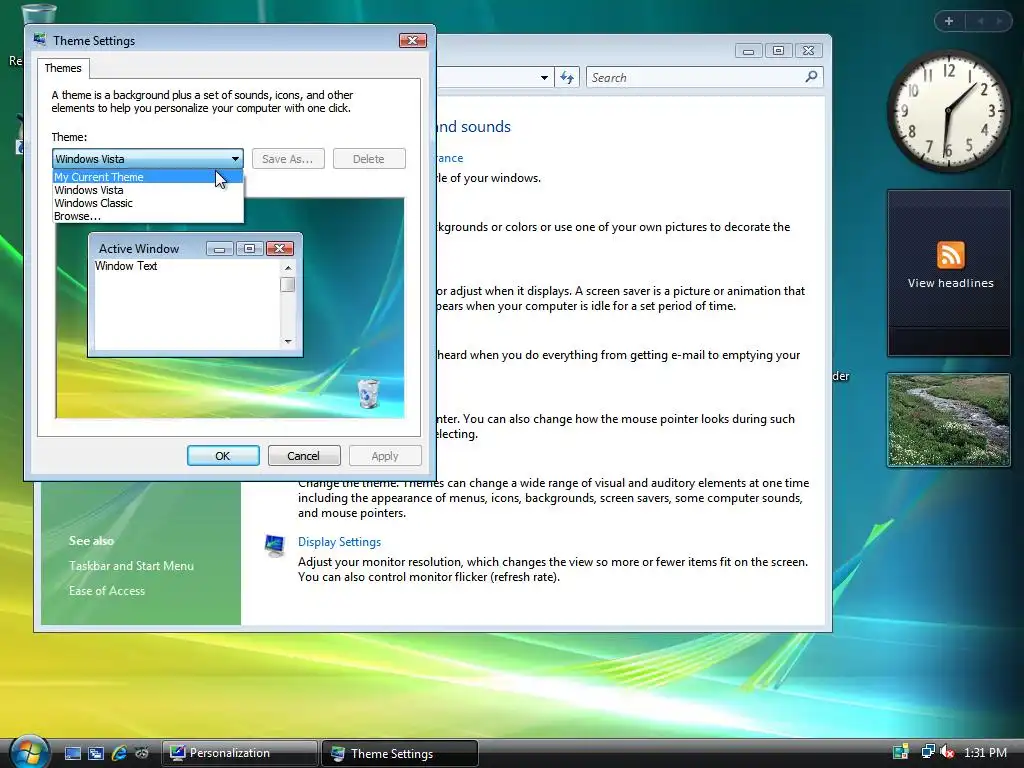Launch Internet Explorer from quick launch
Screen dimensions: 1024x768
[119, 754]
